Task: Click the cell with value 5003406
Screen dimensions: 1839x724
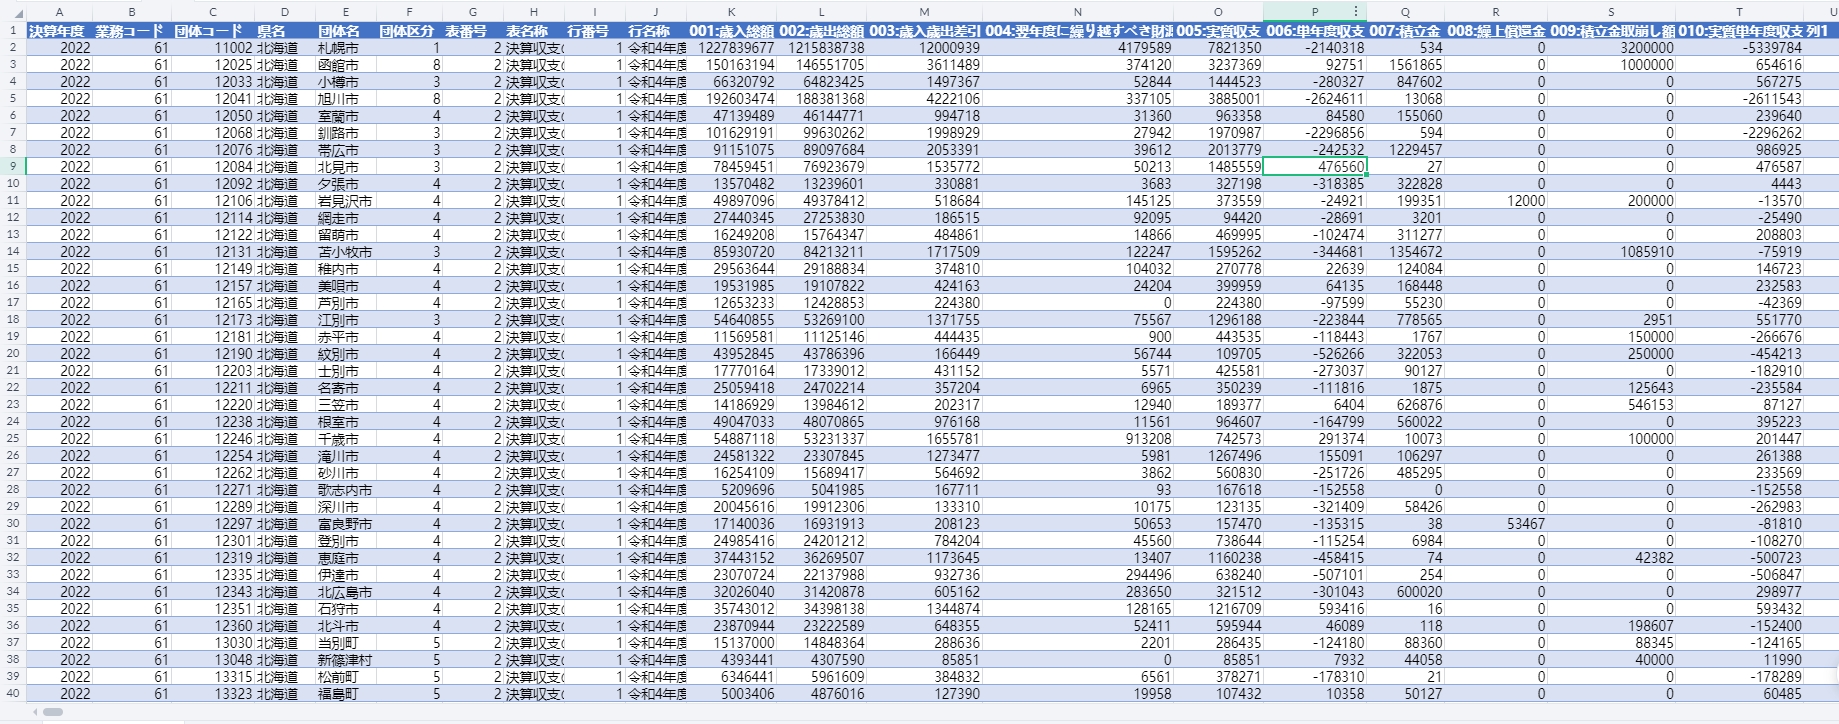Action: [x=732, y=694]
